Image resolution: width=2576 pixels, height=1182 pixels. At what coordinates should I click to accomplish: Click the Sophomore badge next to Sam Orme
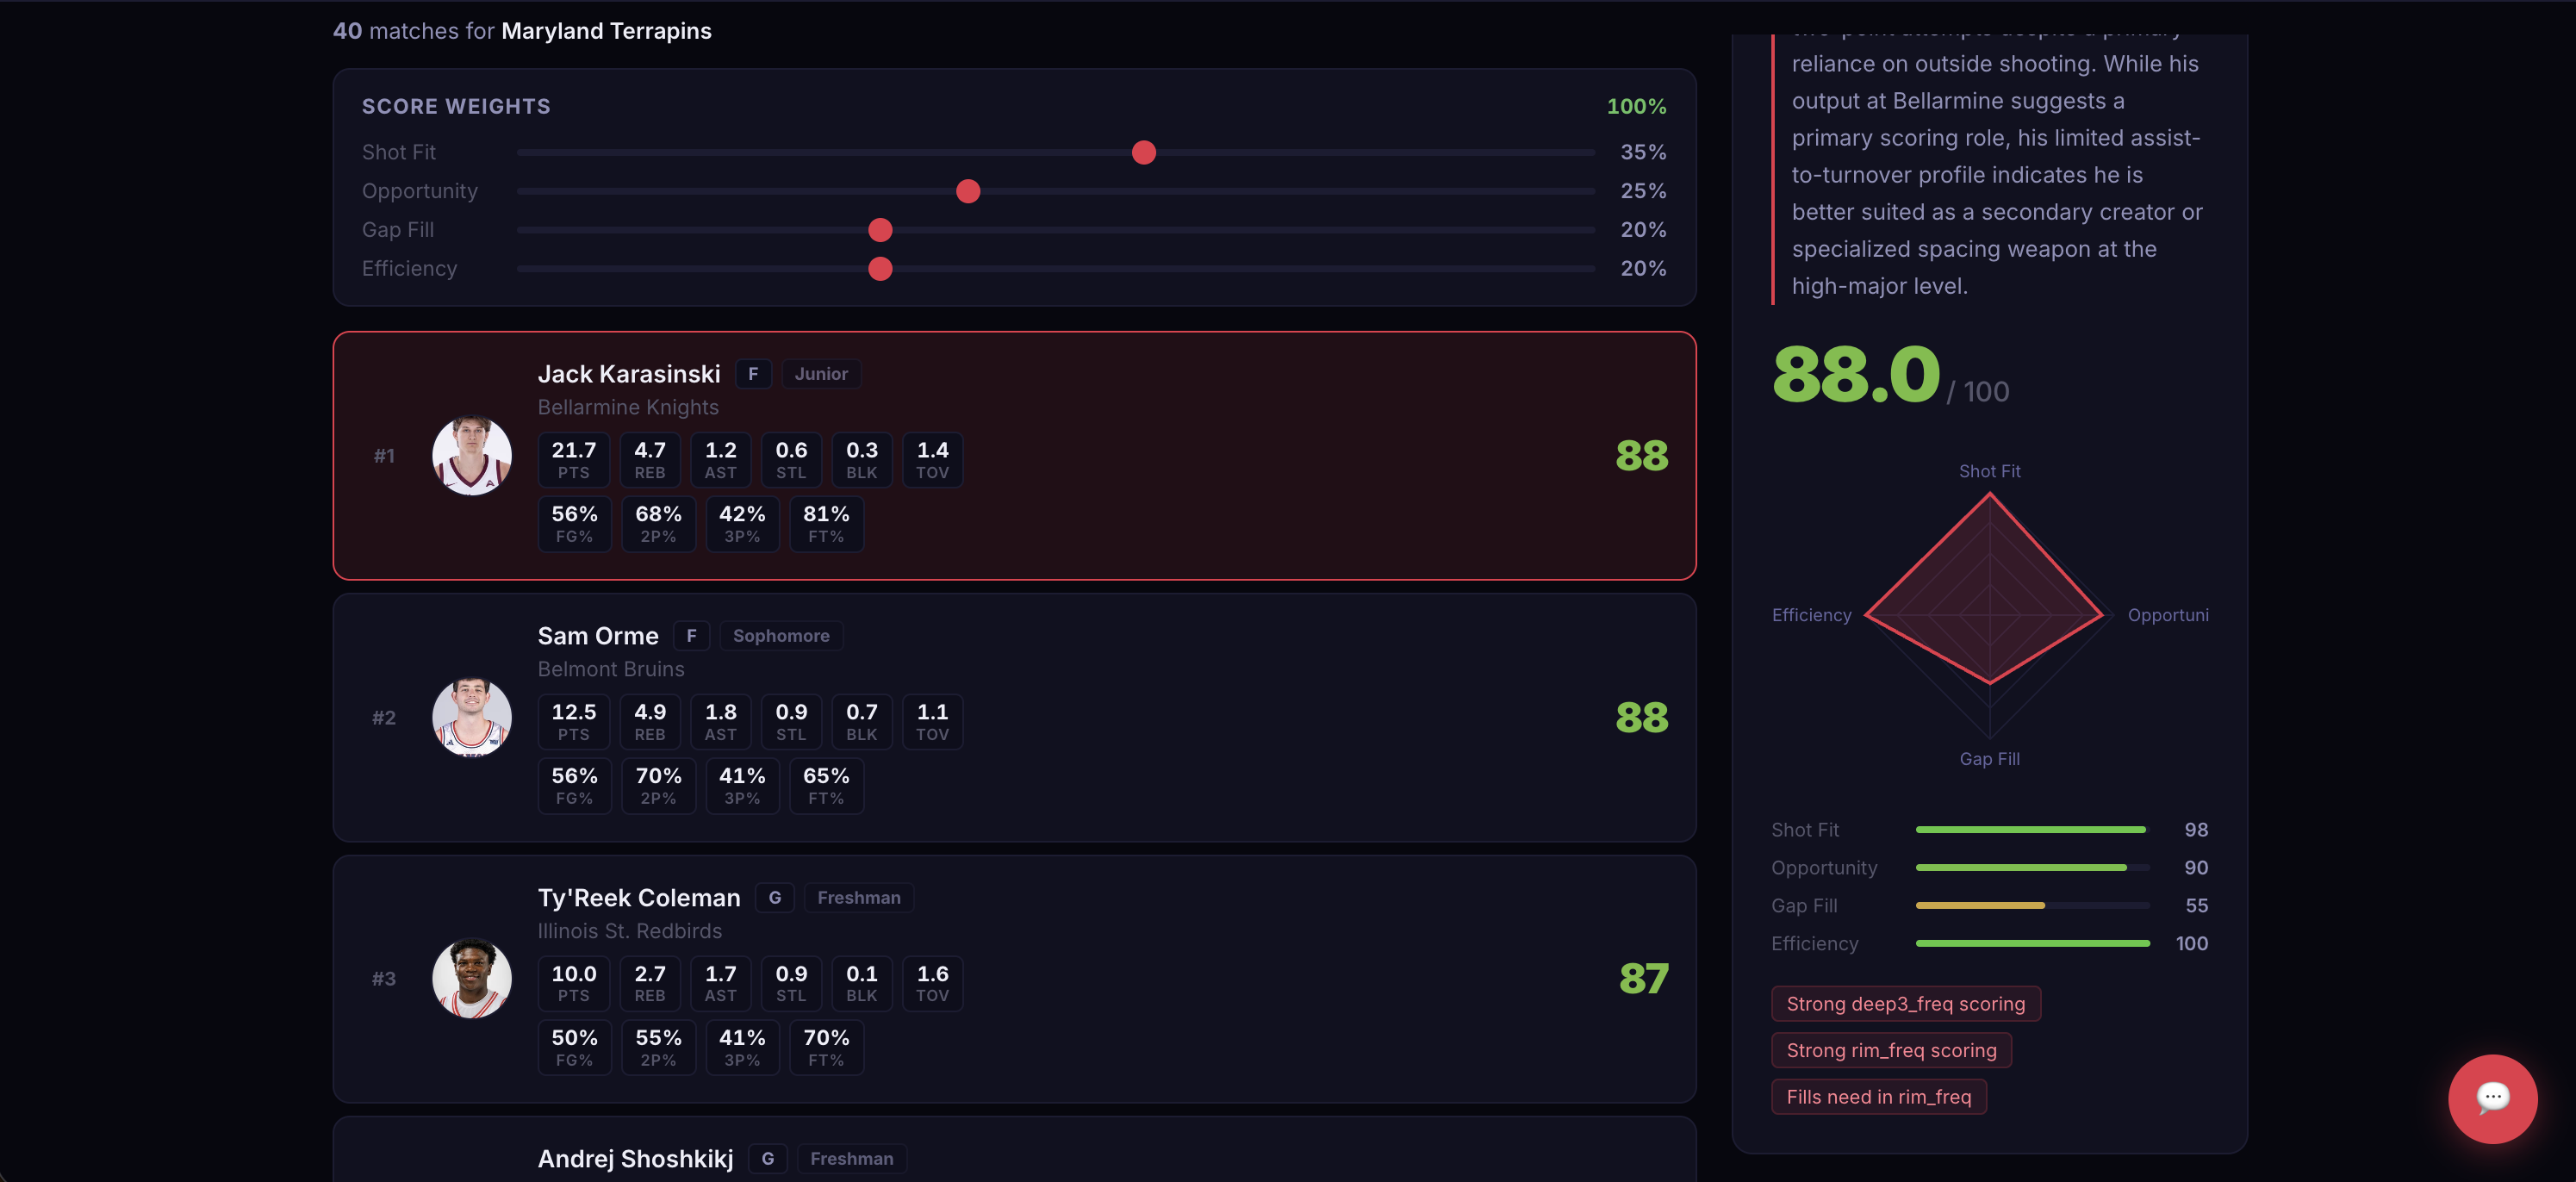pyautogui.click(x=780, y=636)
